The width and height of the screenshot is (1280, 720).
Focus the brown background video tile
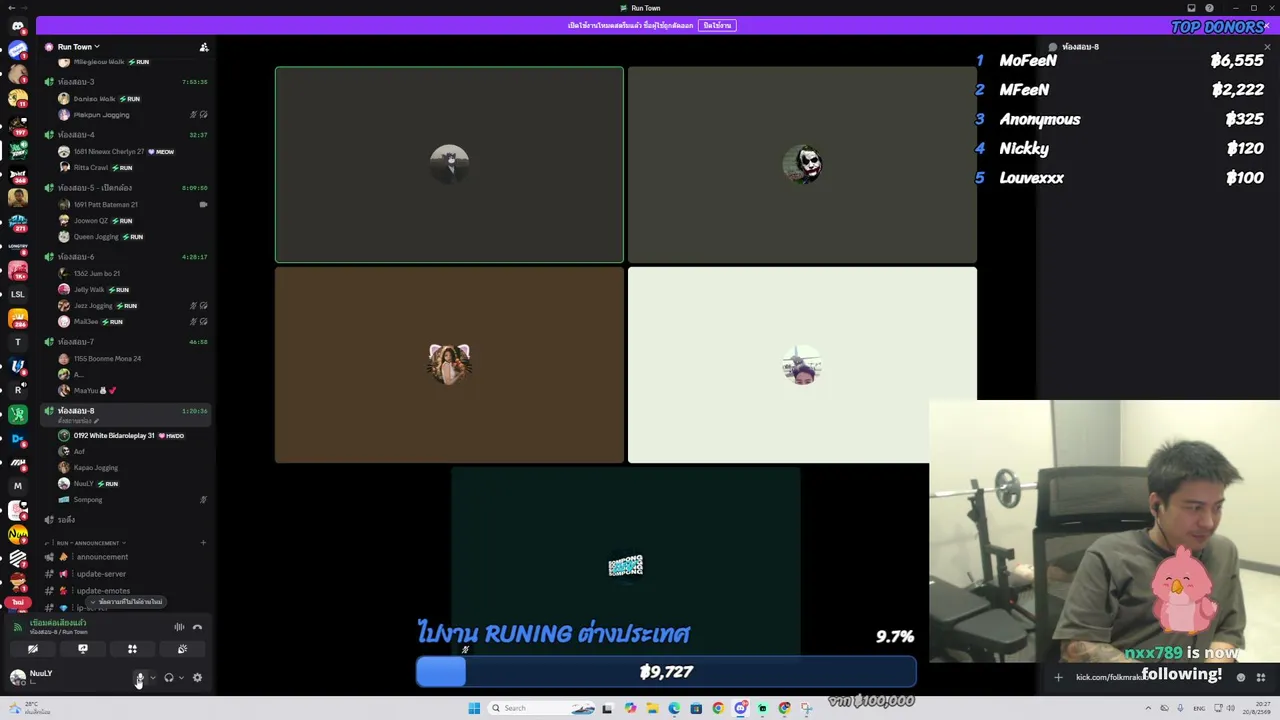click(x=449, y=365)
